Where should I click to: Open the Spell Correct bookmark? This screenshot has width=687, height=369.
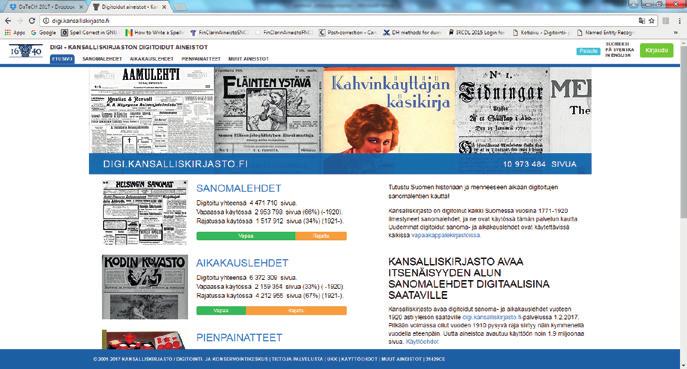[x=89, y=32]
